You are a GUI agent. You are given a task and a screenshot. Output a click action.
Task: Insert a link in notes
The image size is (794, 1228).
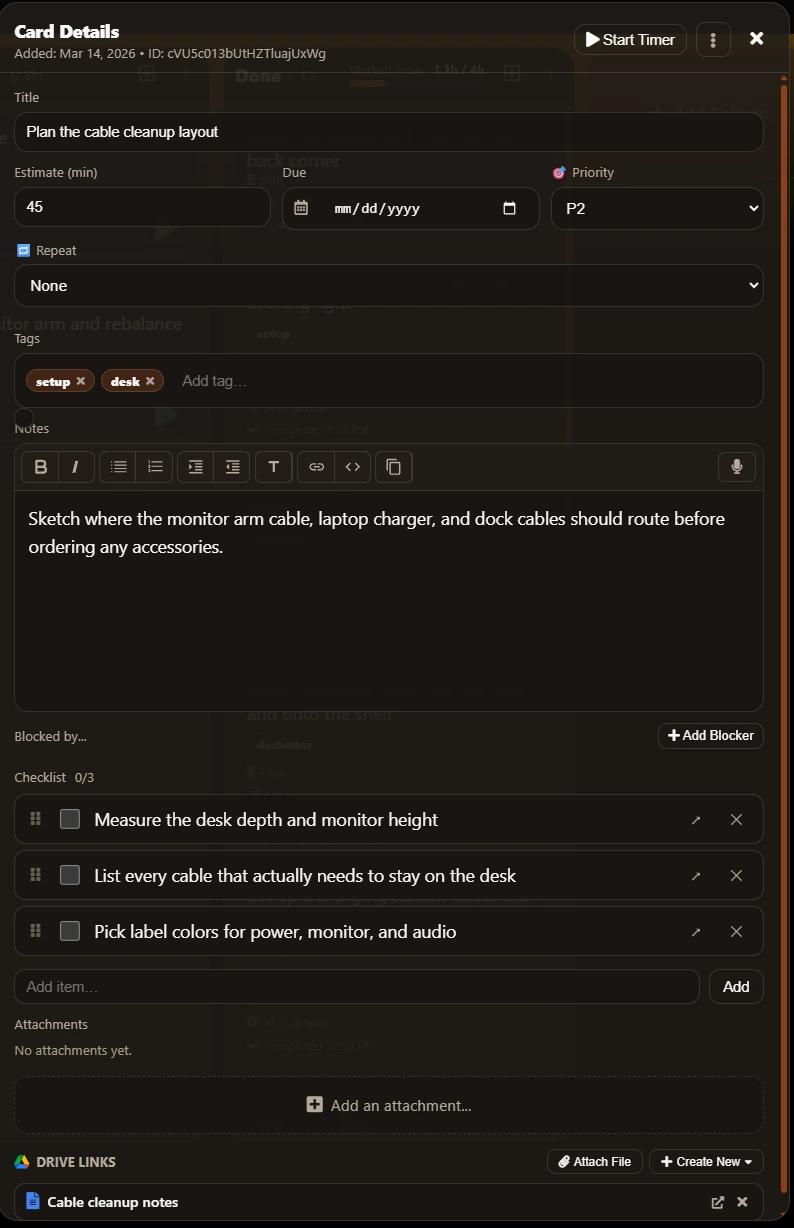tap(316, 467)
